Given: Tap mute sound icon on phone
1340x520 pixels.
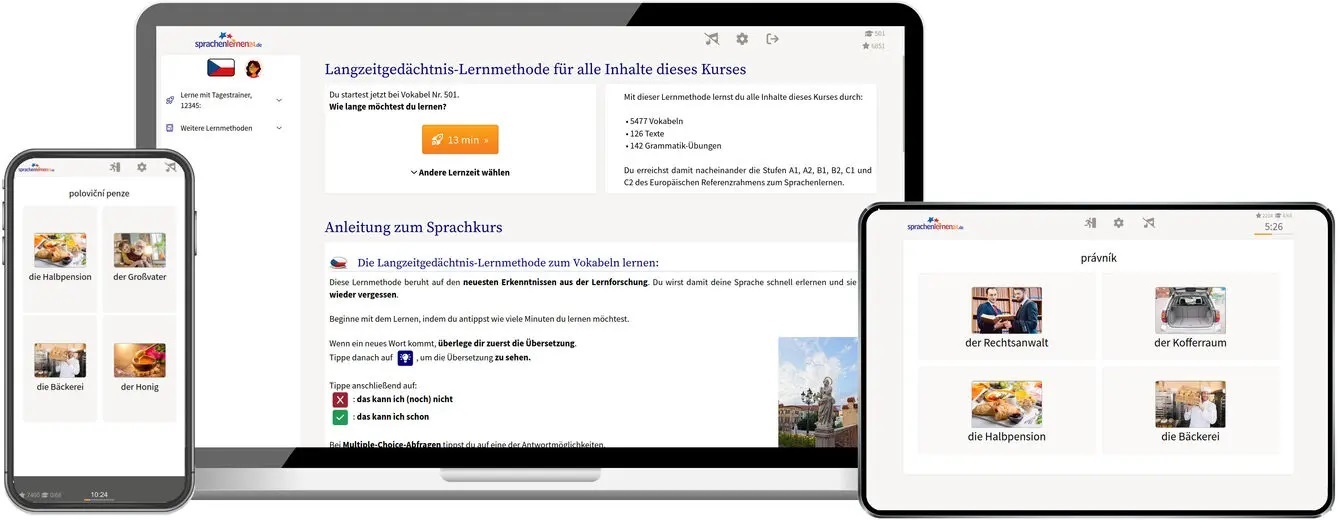Looking at the screenshot, I should [170, 168].
